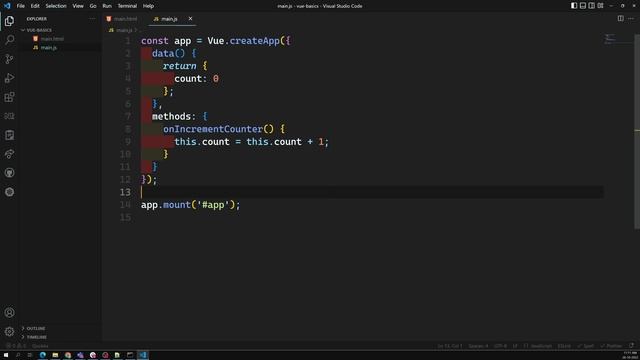The image size is (640, 360).
Task: Toggle Primary Side Bar visibility
Action: point(574,6)
